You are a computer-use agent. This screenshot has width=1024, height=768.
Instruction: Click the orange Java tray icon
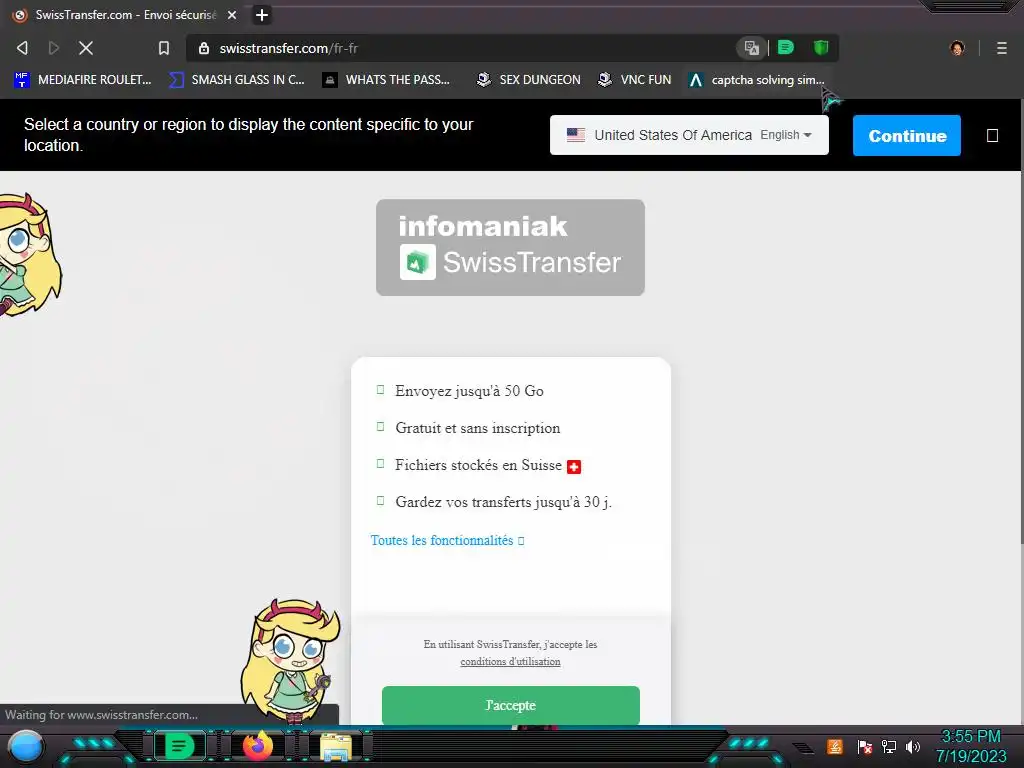(834, 746)
